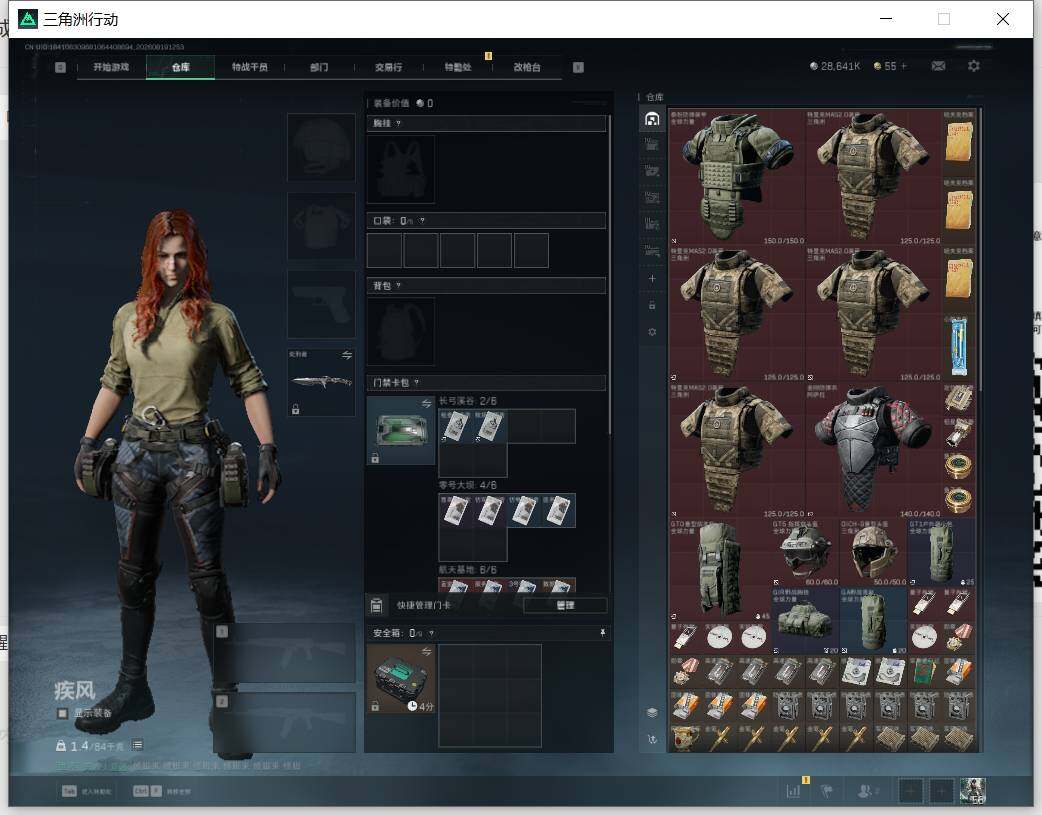Open warehouse sidebar gear settings
The height and width of the screenshot is (815, 1042).
(x=652, y=332)
